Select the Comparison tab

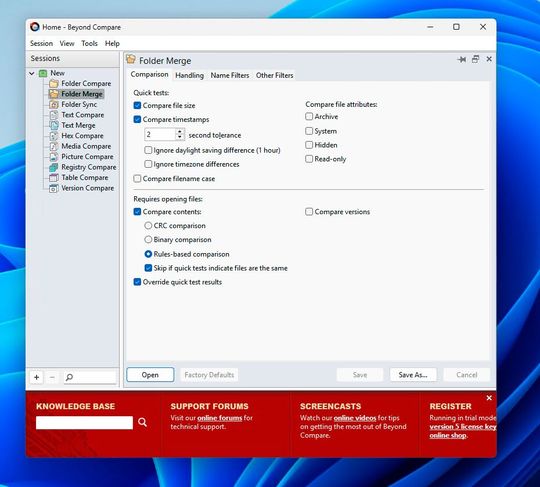pyautogui.click(x=149, y=75)
